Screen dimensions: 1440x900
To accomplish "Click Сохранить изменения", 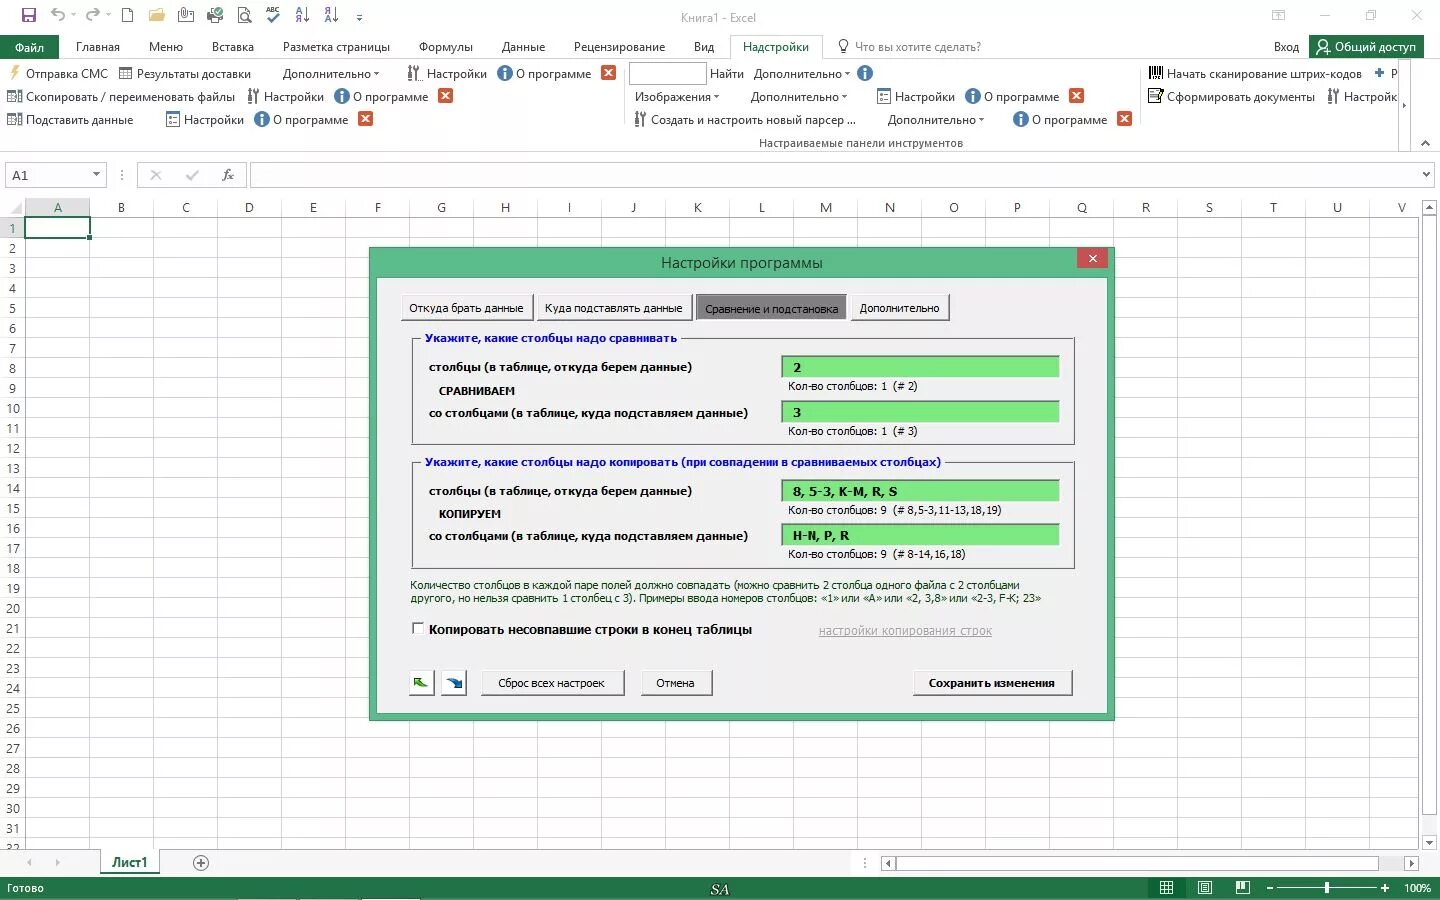I will click(991, 682).
